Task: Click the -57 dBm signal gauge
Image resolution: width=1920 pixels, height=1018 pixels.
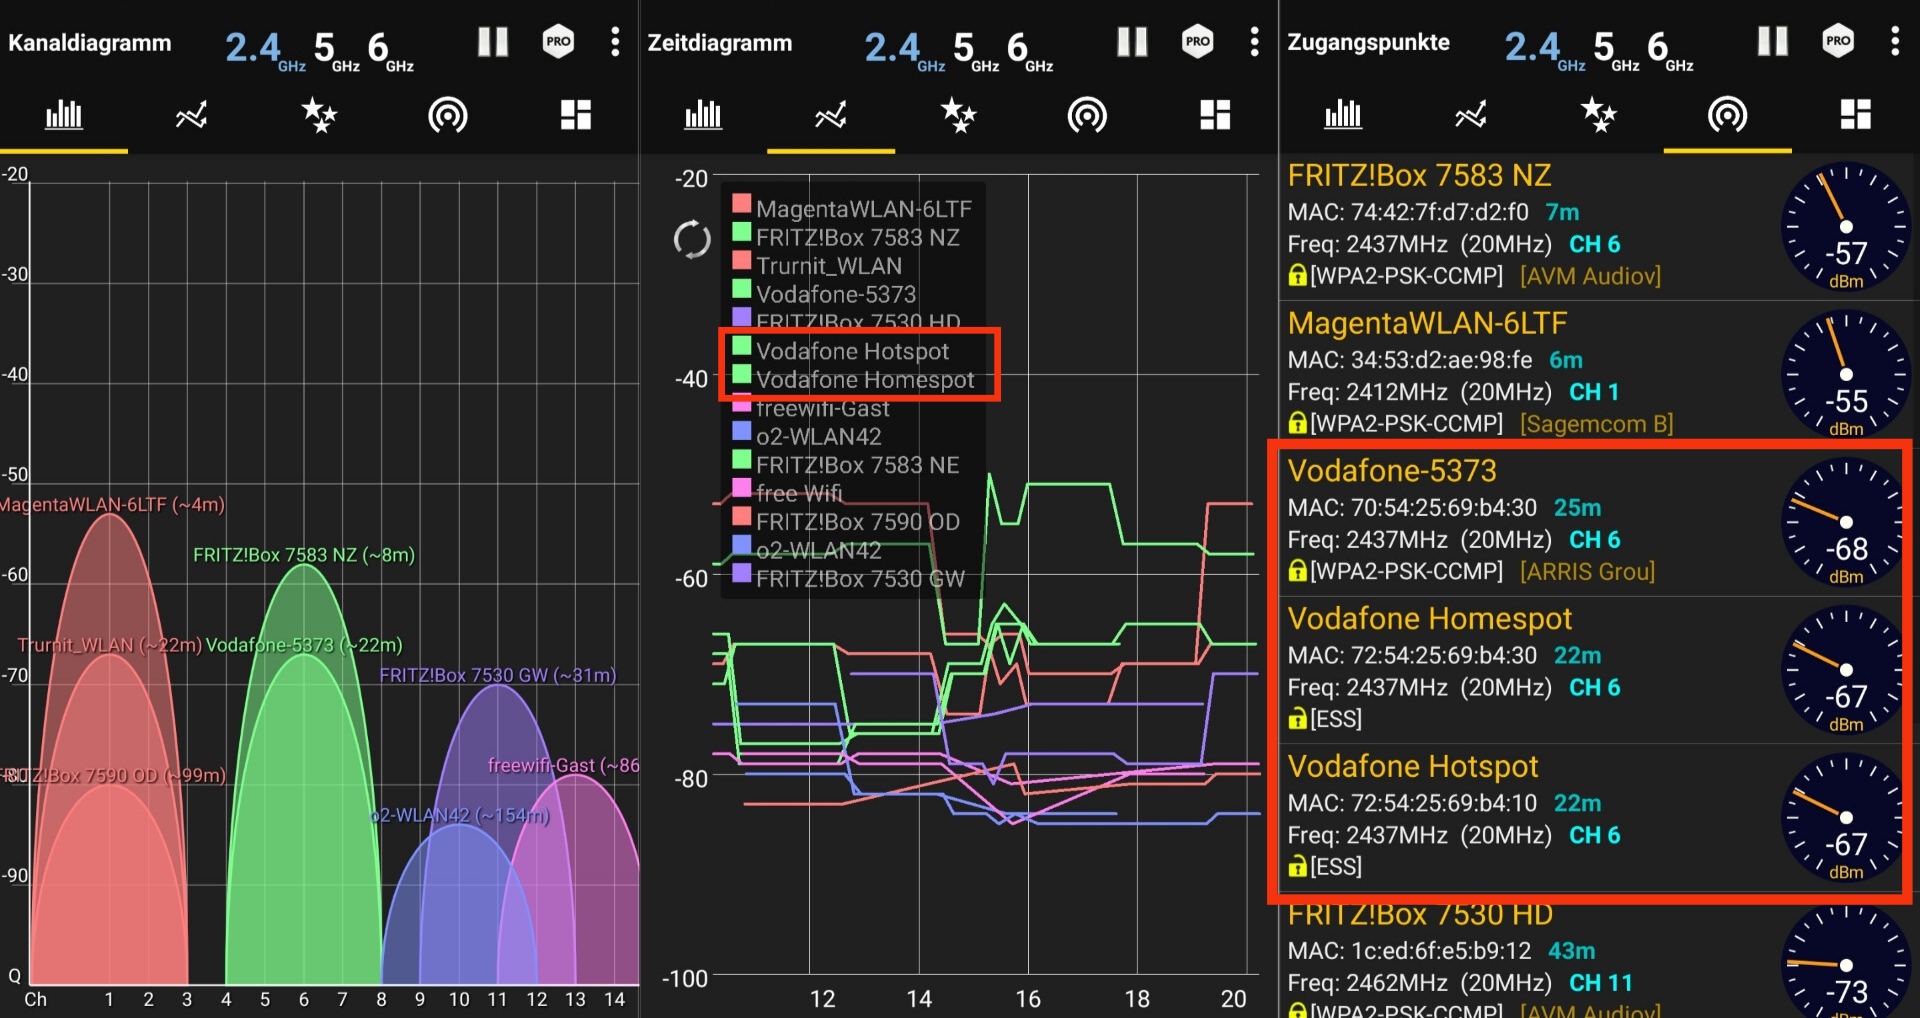Action: click(1845, 227)
